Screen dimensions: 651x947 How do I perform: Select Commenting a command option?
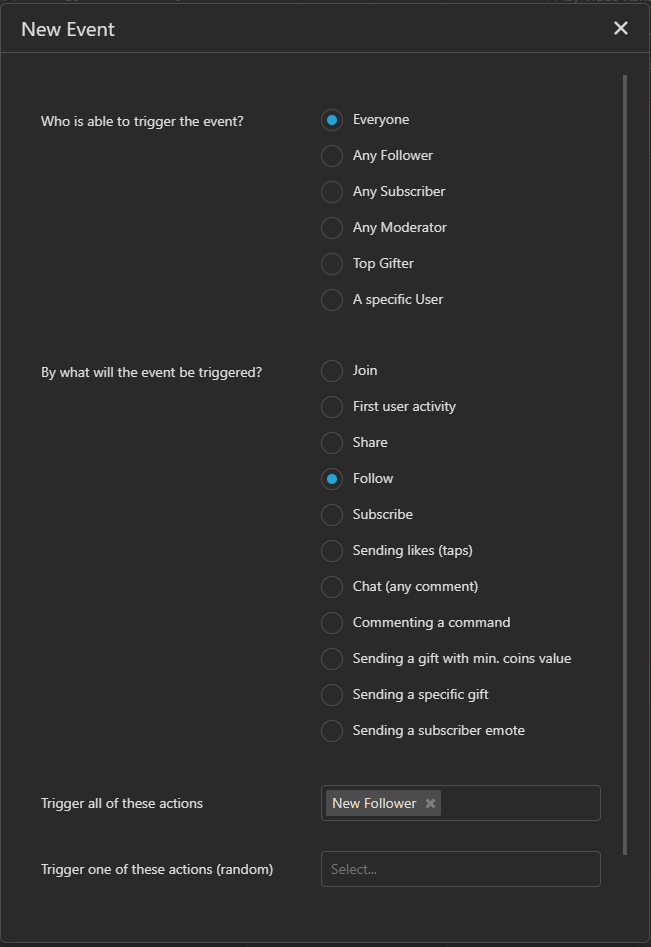[x=331, y=622]
